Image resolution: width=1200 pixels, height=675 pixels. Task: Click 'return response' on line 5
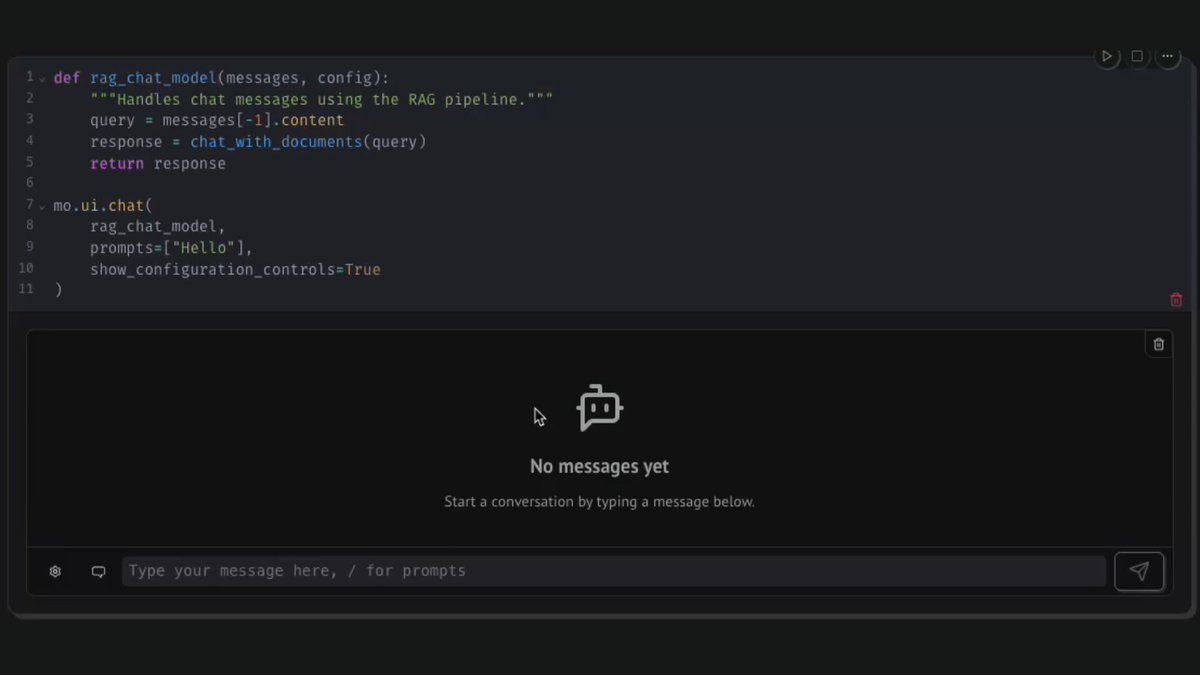click(158, 163)
